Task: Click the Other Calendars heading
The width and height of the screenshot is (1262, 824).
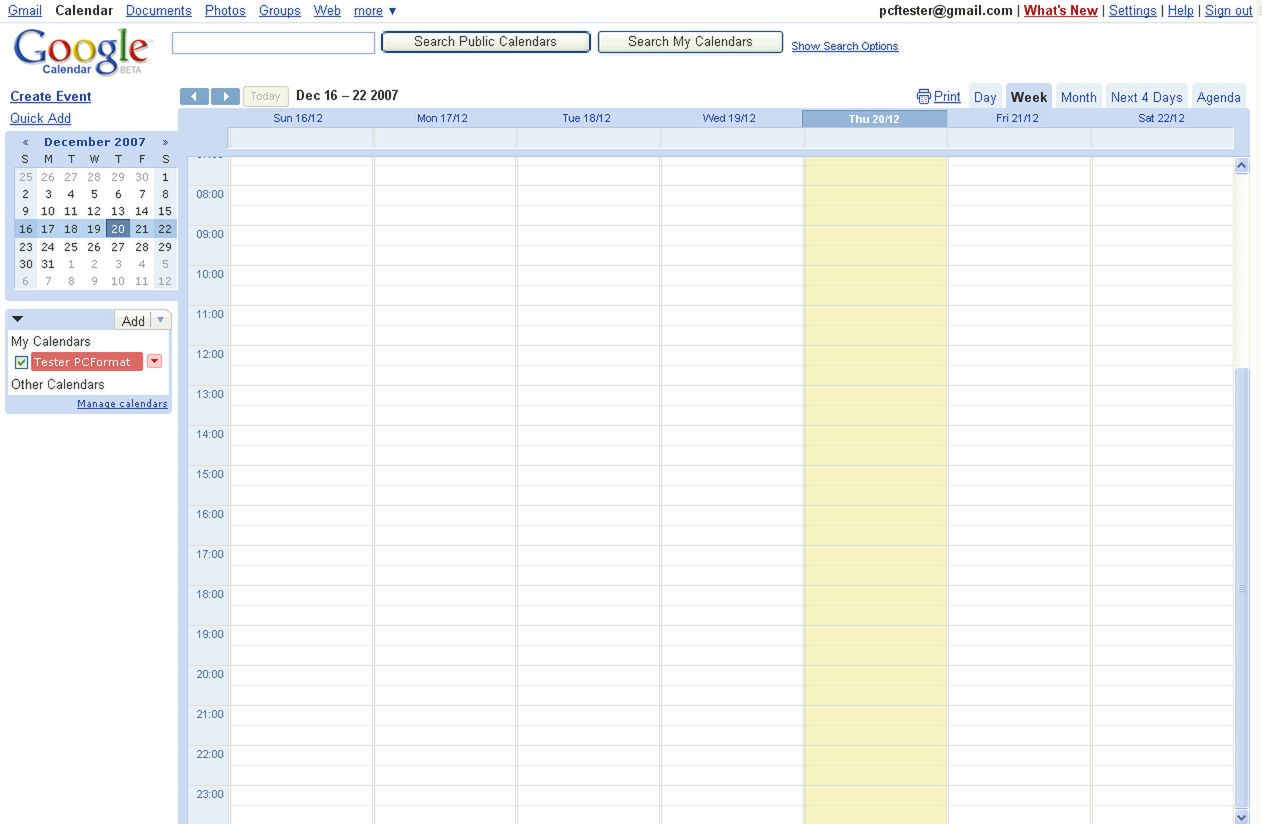Action: (x=57, y=384)
